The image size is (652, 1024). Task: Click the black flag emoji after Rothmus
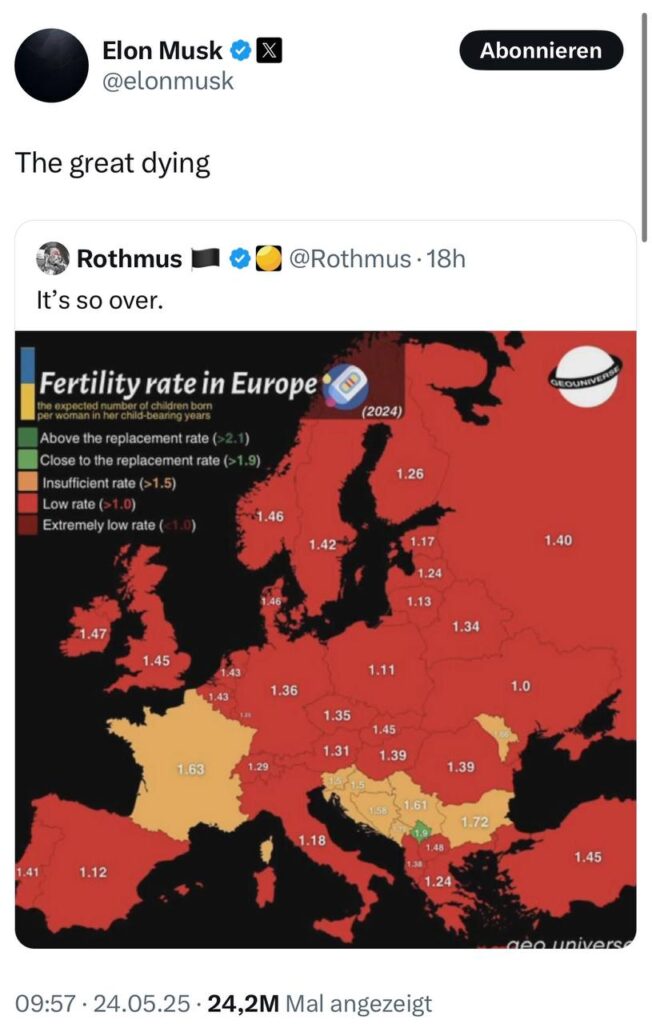[x=205, y=260]
